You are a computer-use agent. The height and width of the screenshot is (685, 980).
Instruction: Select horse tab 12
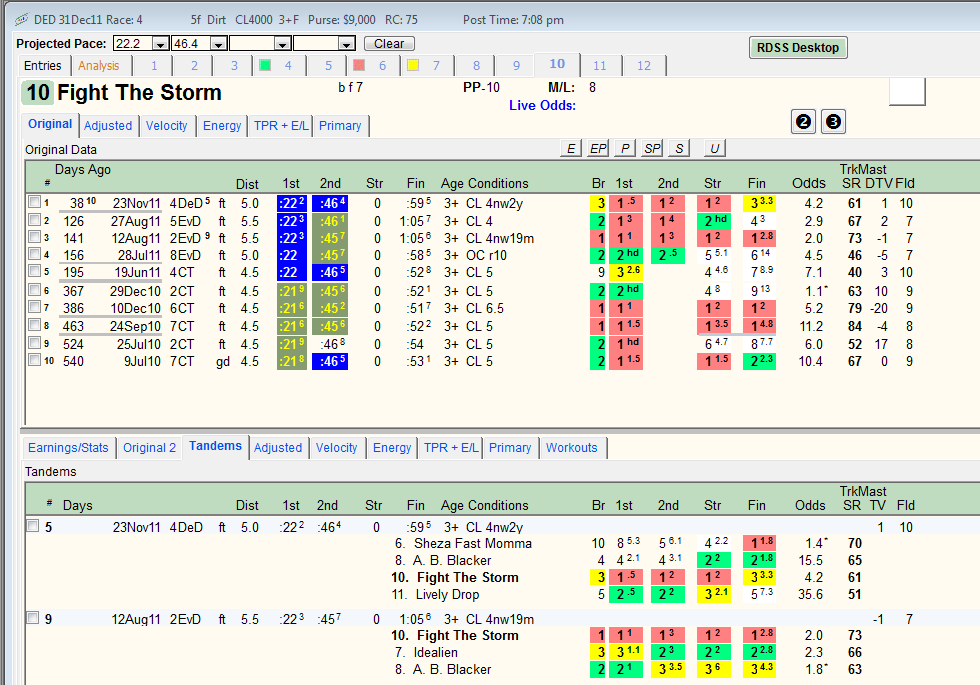coord(644,66)
